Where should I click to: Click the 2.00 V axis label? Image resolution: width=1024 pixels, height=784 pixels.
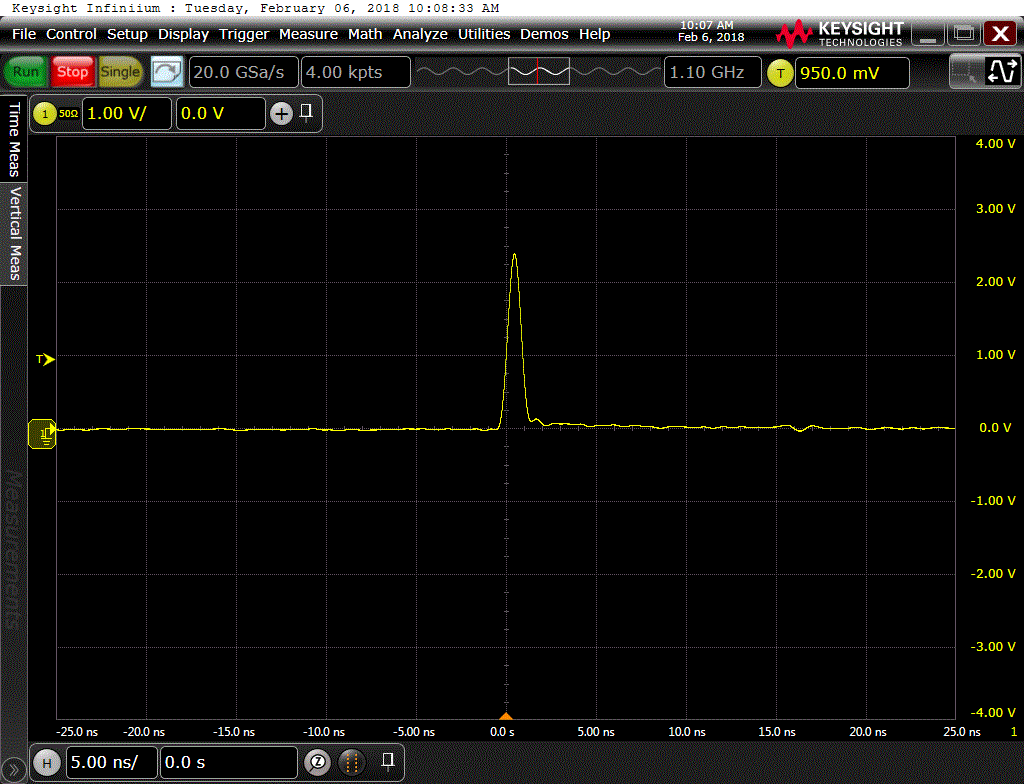[x=995, y=282]
